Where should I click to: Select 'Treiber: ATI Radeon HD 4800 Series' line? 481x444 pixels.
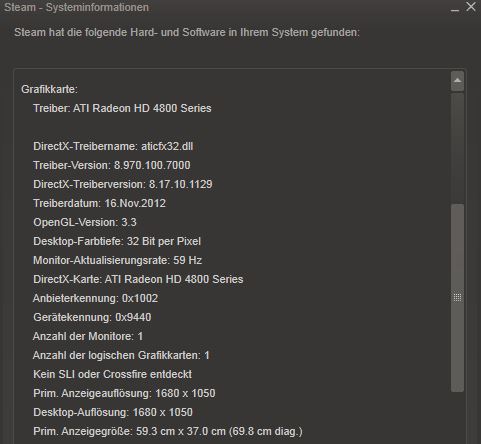[x=122, y=108]
